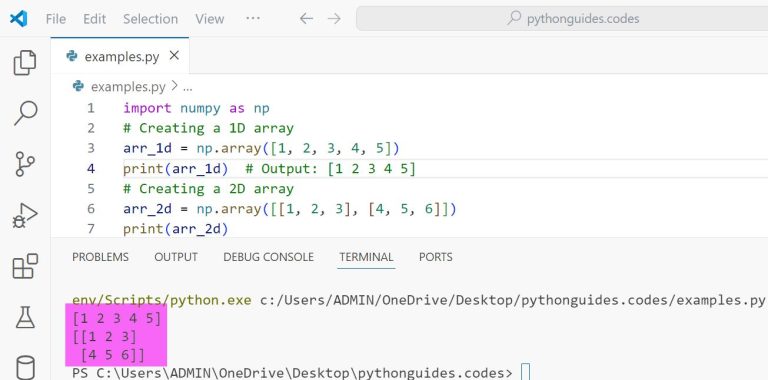
Task: Switch to the OUTPUT panel tab
Action: click(176, 257)
